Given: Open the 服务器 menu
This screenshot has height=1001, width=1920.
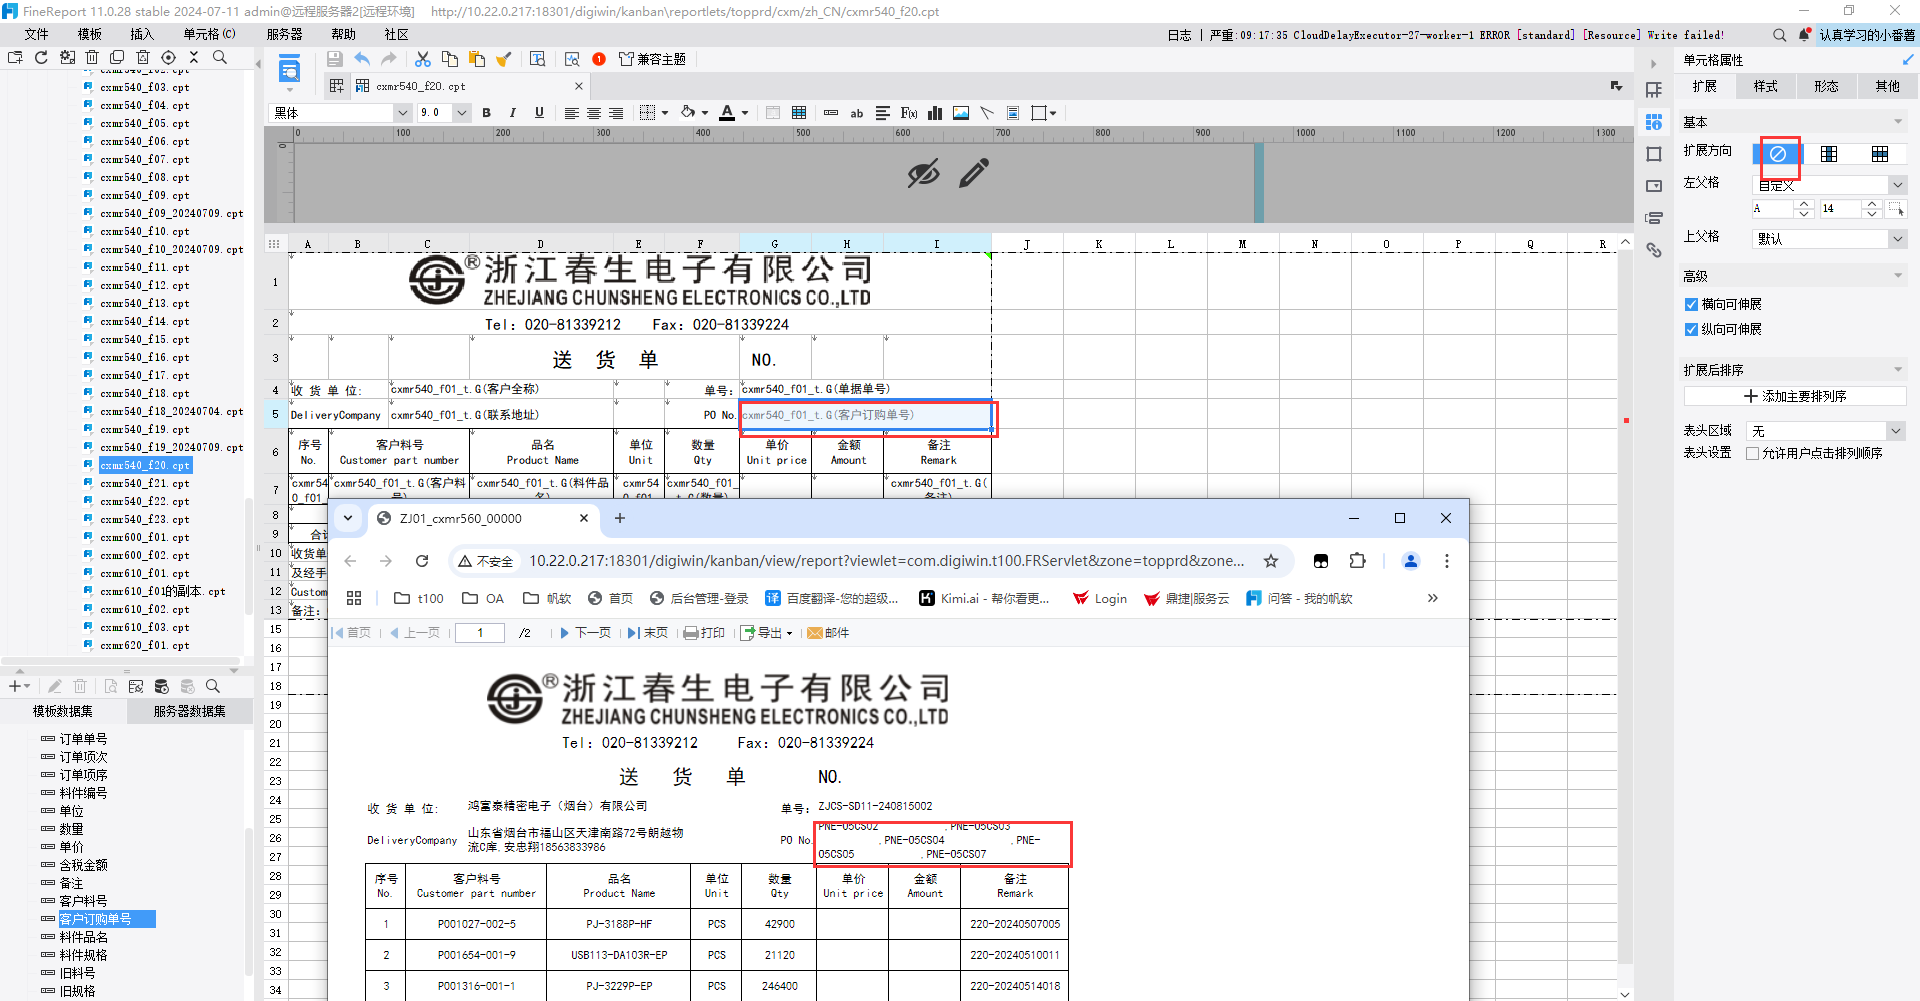Looking at the screenshot, I should point(284,34).
